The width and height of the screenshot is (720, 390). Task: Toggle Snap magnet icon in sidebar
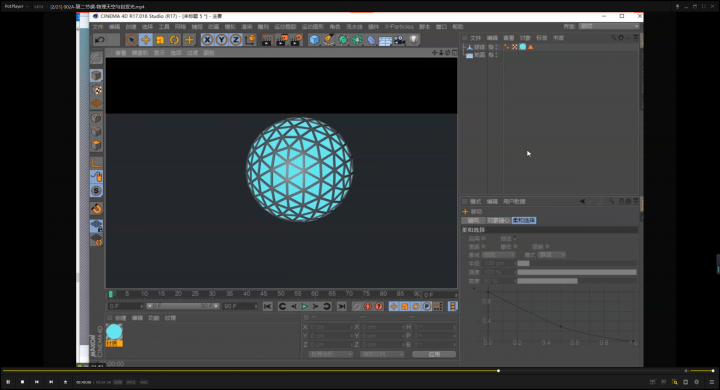tap(96, 209)
